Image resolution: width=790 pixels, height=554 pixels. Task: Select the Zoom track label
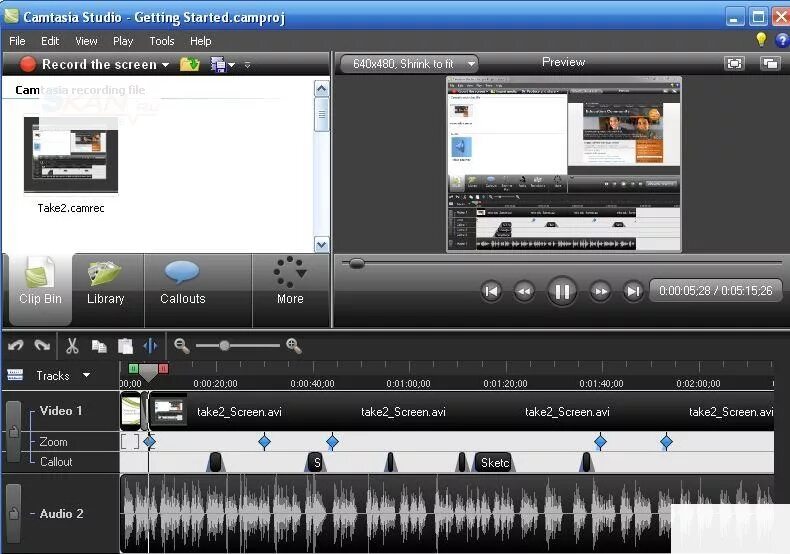coord(53,442)
